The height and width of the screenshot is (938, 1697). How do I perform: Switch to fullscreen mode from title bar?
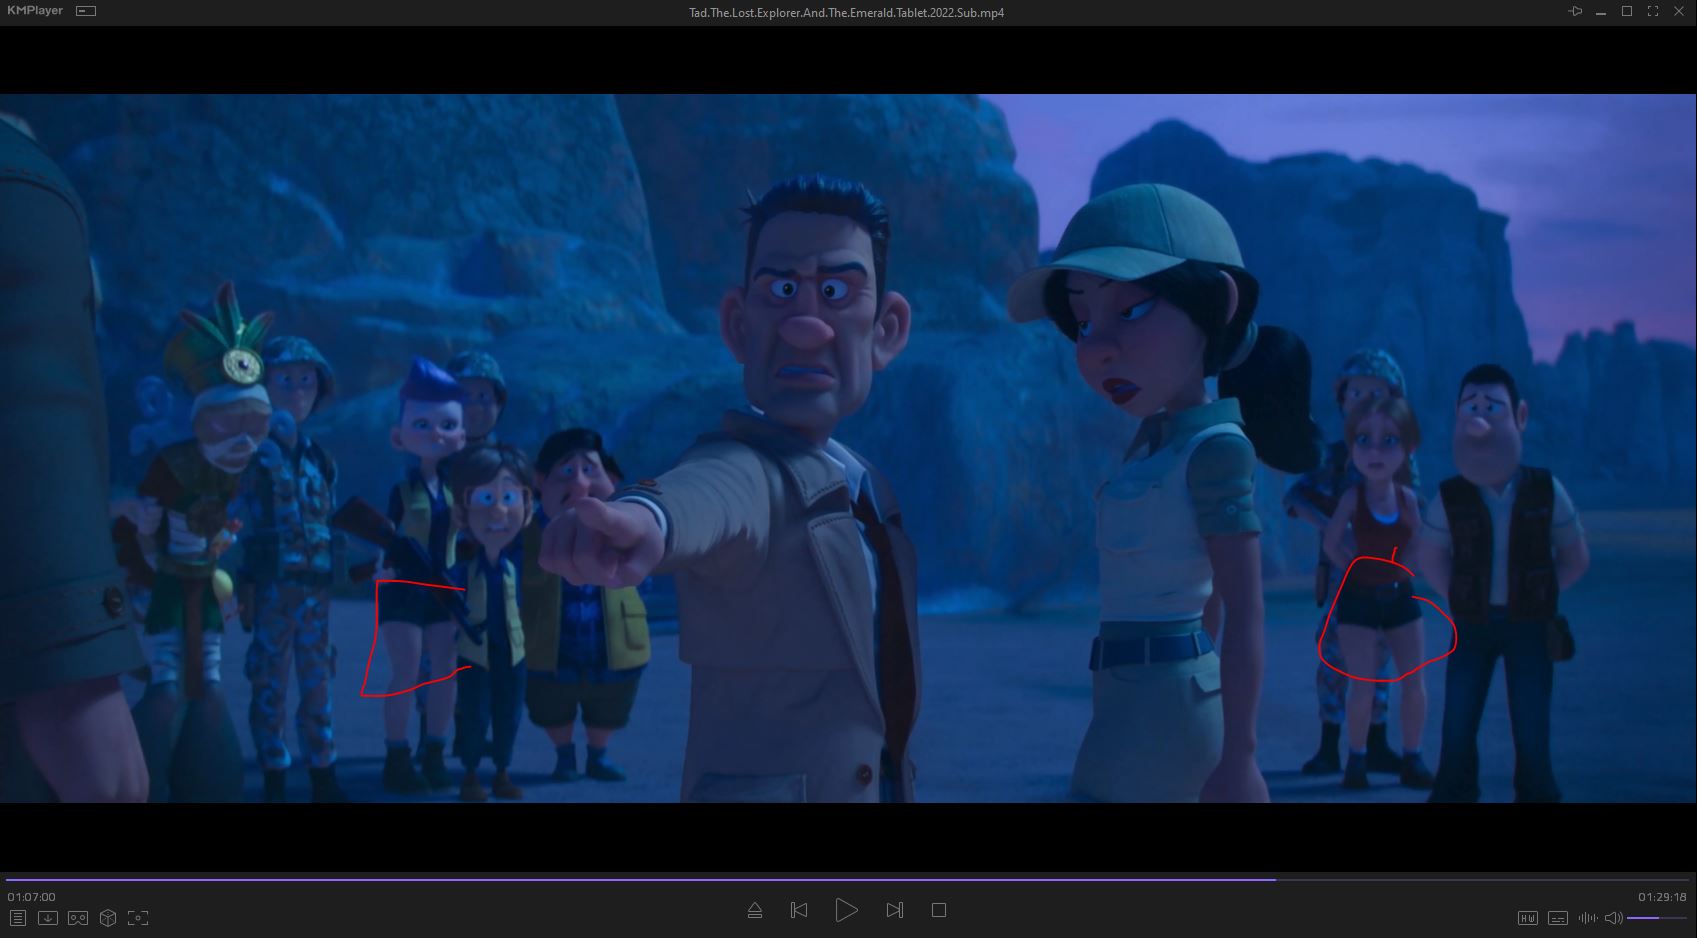tap(1653, 12)
